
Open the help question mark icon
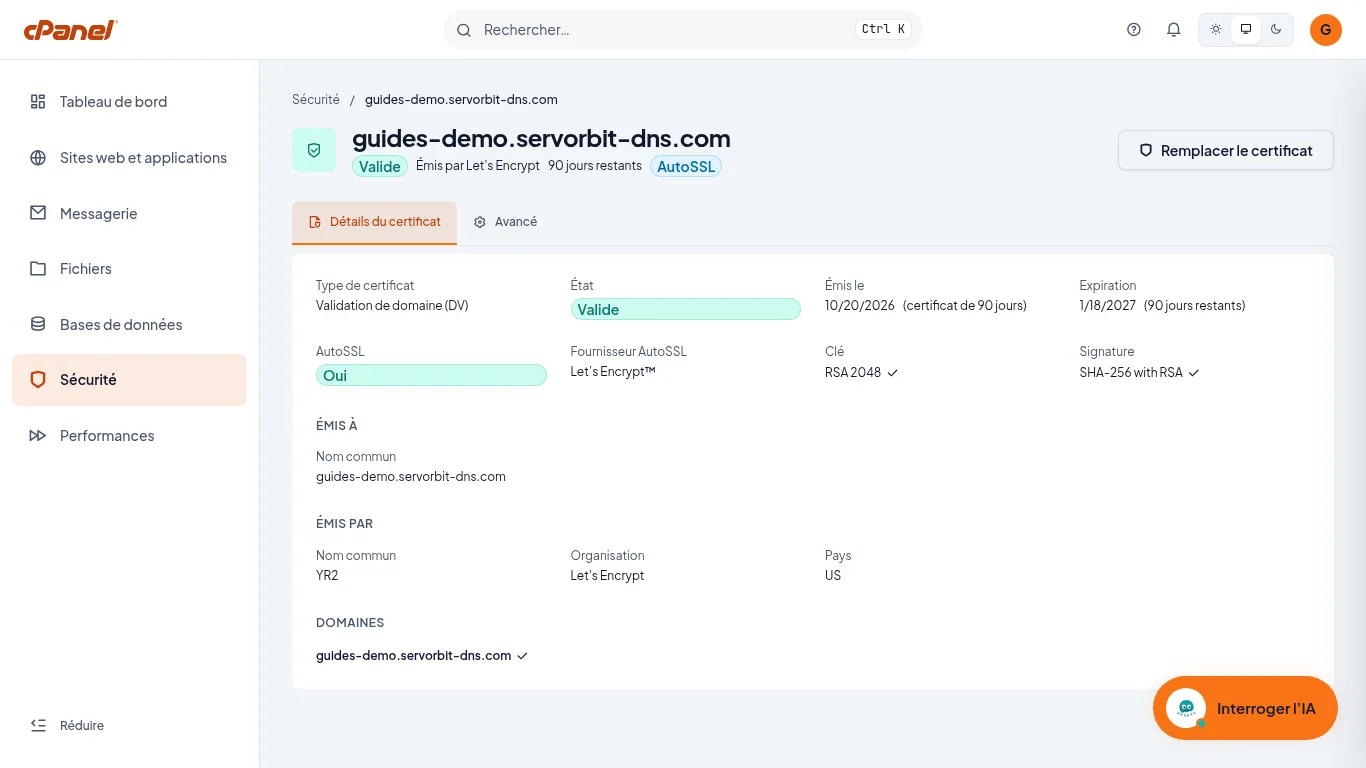pos(1134,30)
